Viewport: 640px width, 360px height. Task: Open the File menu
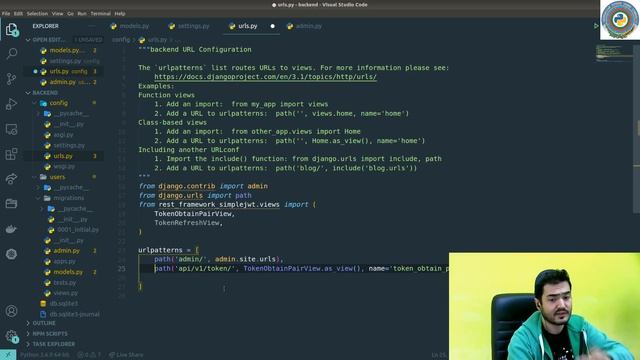[x=6, y=13]
